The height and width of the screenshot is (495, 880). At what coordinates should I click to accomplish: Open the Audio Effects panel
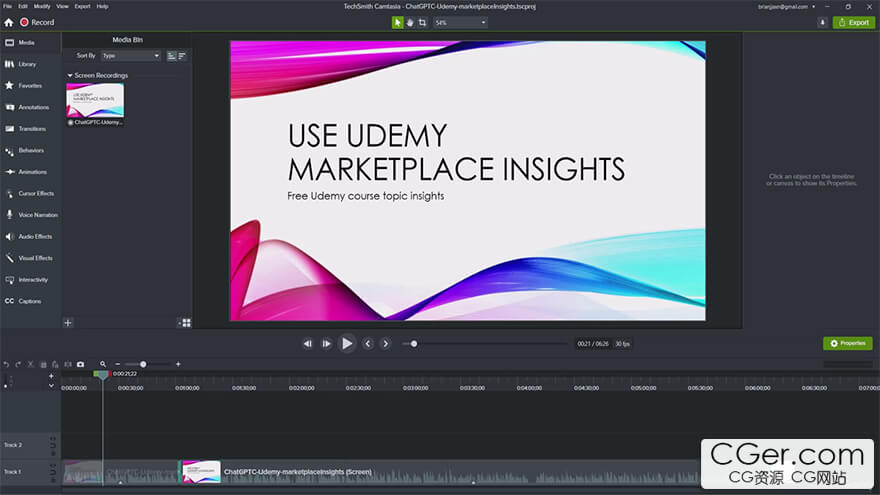coord(30,236)
